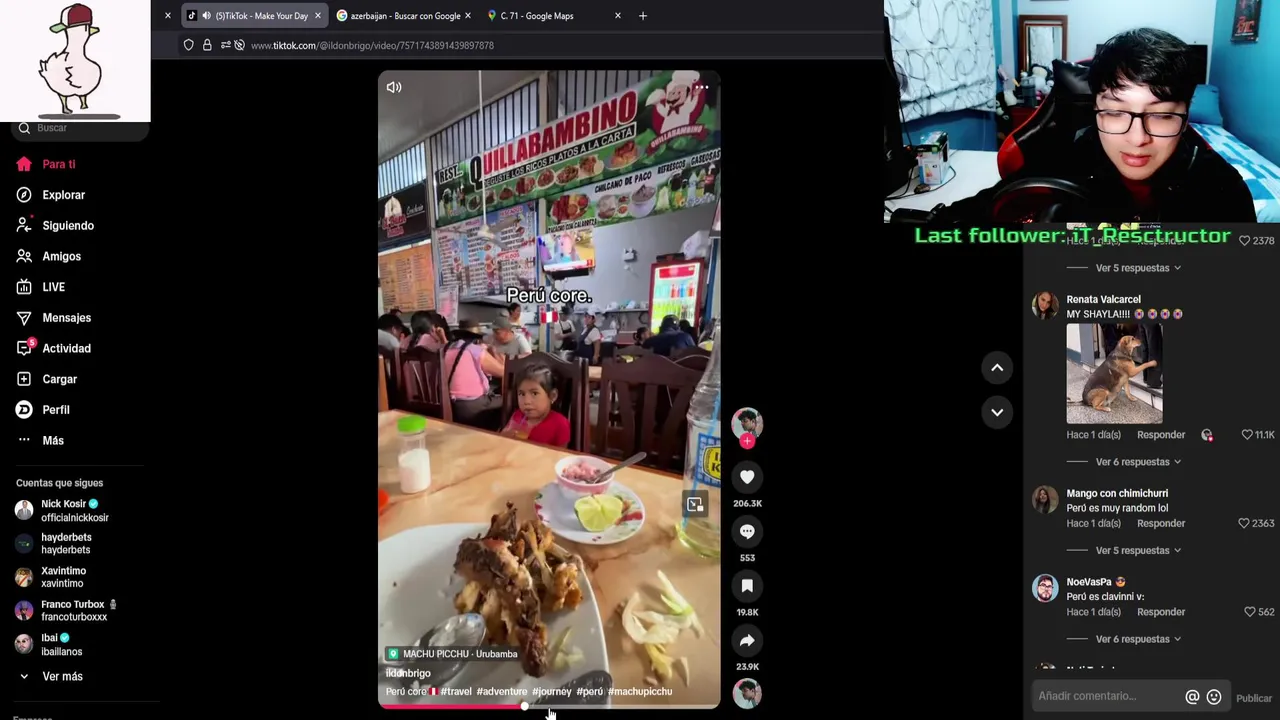Open the tracking protection shield icon
The height and width of the screenshot is (720, 1280).
pyautogui.click(x=188, y=45)
